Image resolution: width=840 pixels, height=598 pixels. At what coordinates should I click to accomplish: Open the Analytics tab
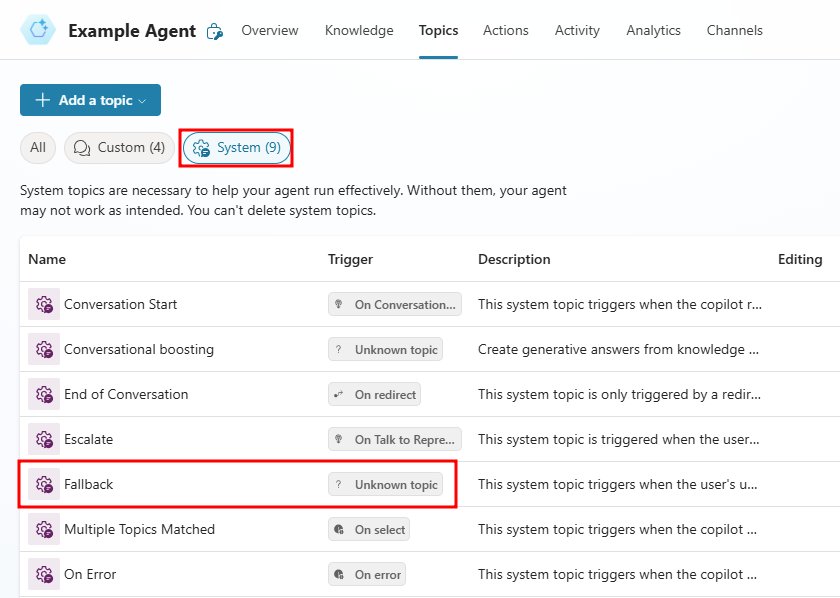654,31
